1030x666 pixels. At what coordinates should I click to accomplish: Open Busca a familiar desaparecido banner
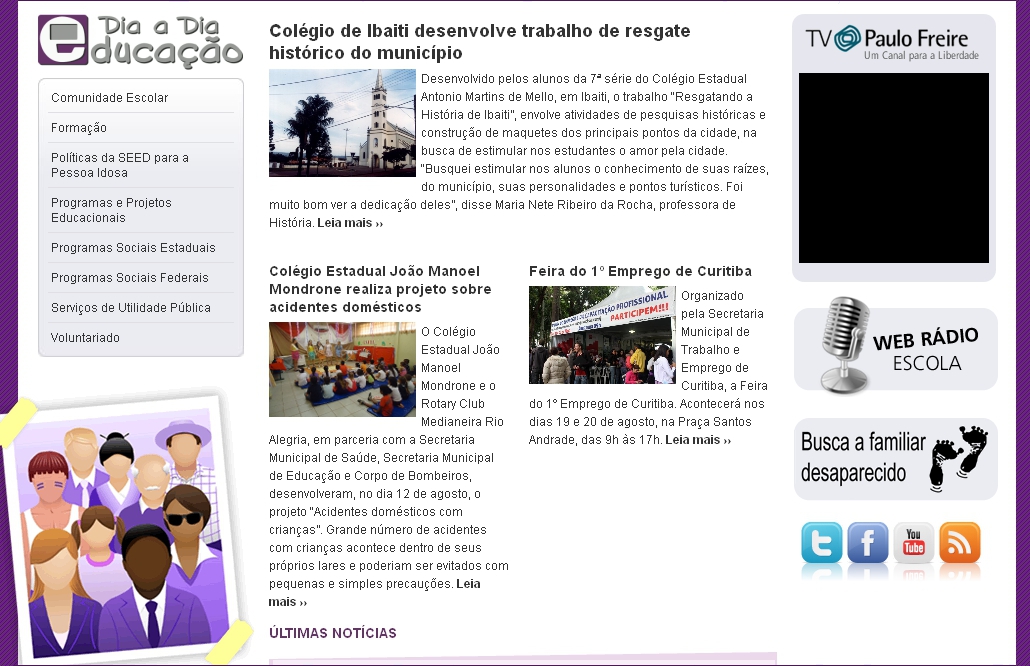tap(895, 458)
